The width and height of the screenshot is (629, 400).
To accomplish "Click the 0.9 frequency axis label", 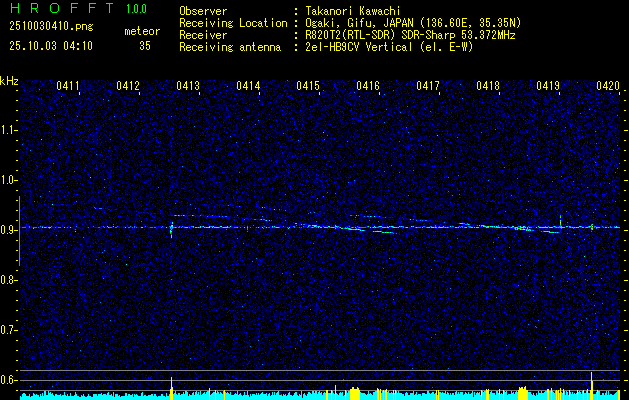I will point(9,229).
